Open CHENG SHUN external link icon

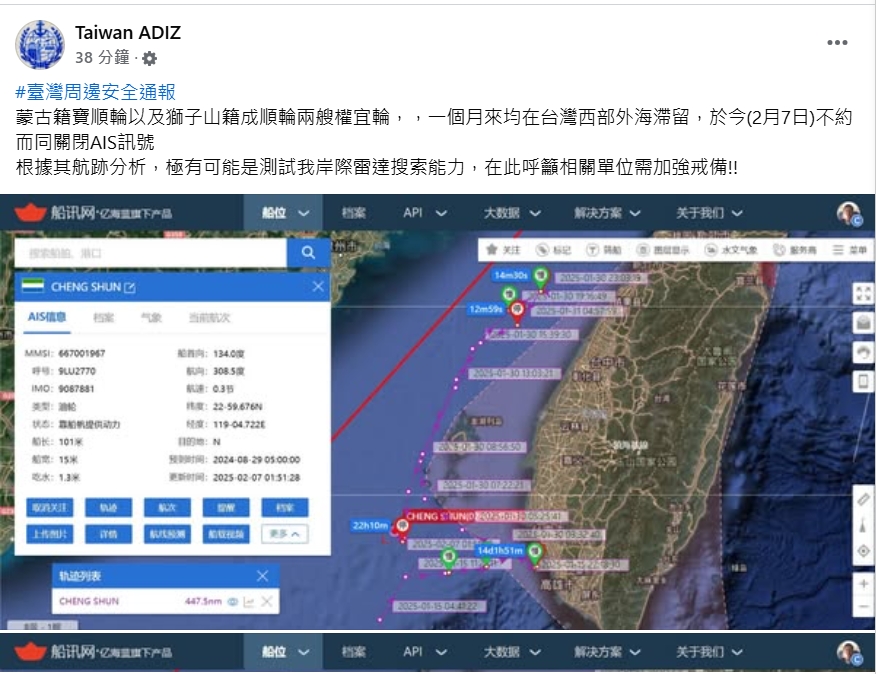[130, 287]
